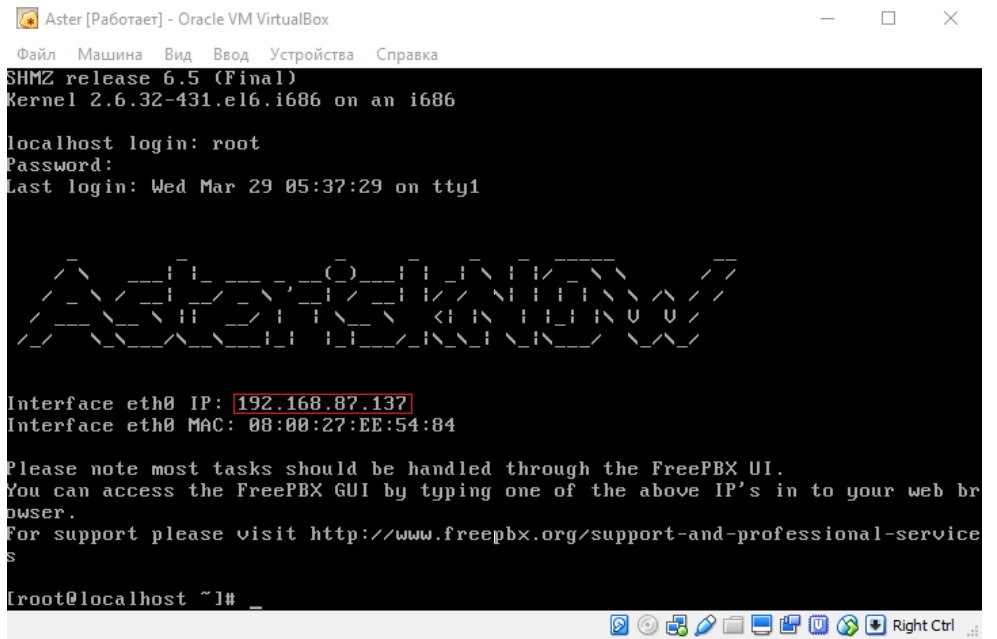The image size is (997, 639).
Task: Click the 'localhost login: root' line
Action: click(134, 144)
